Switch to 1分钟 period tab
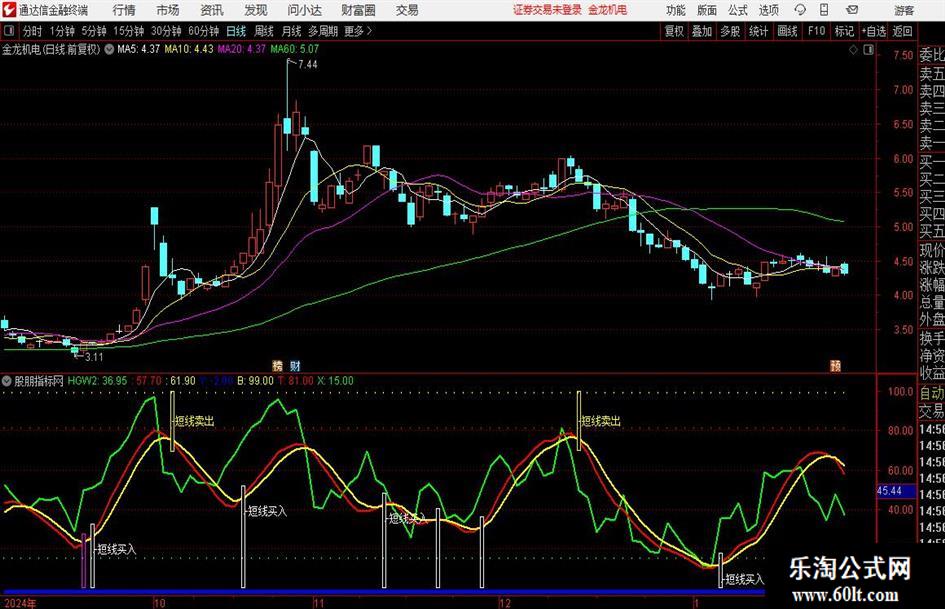The width and height of the screenshot is (945, 609). pyautogui.click(x=62, y=31)
